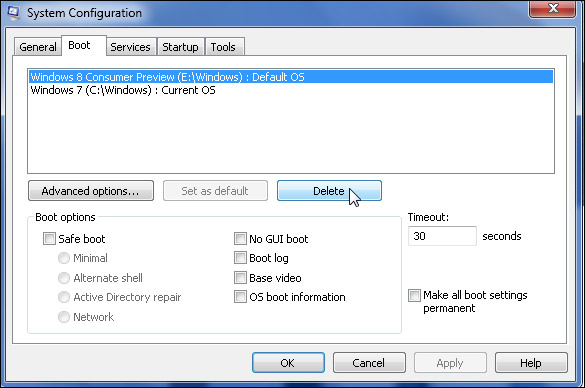Select the Network safe boot option
This screenshot has width=585, height=388.
click(64, 317)
